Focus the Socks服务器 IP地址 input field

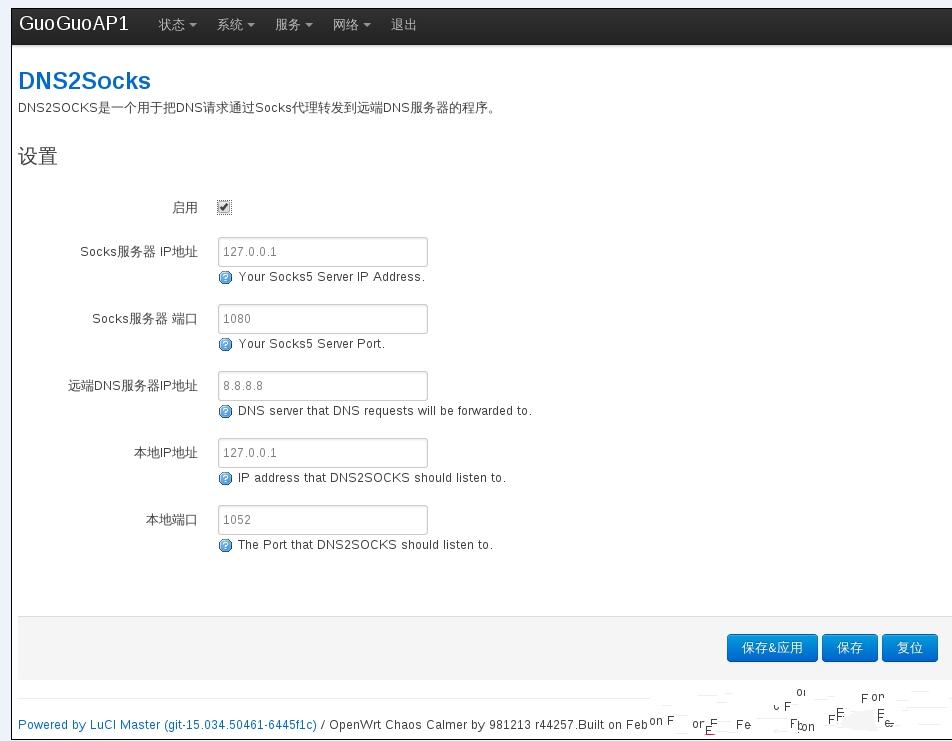point(322,252)
